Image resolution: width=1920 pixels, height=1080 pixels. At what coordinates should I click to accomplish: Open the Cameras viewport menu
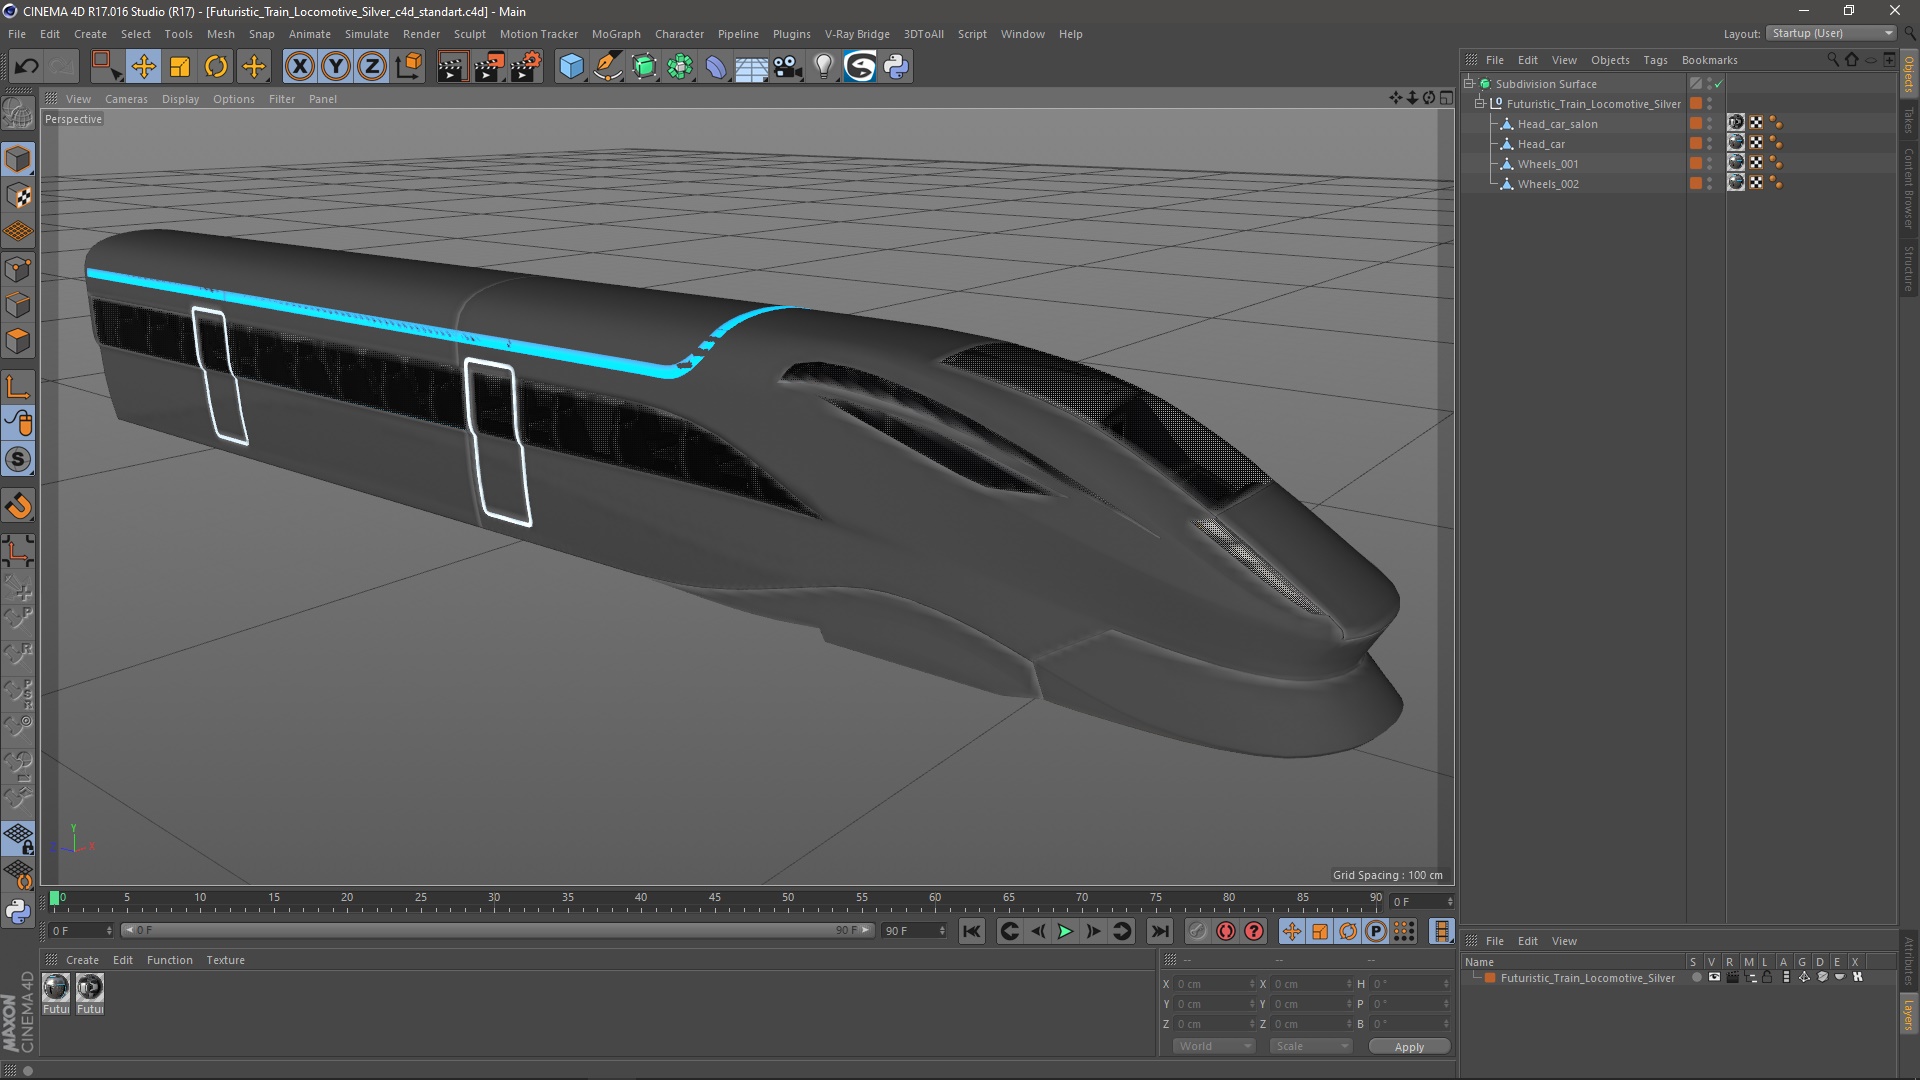pyautogui.click(x=126, y=99)
